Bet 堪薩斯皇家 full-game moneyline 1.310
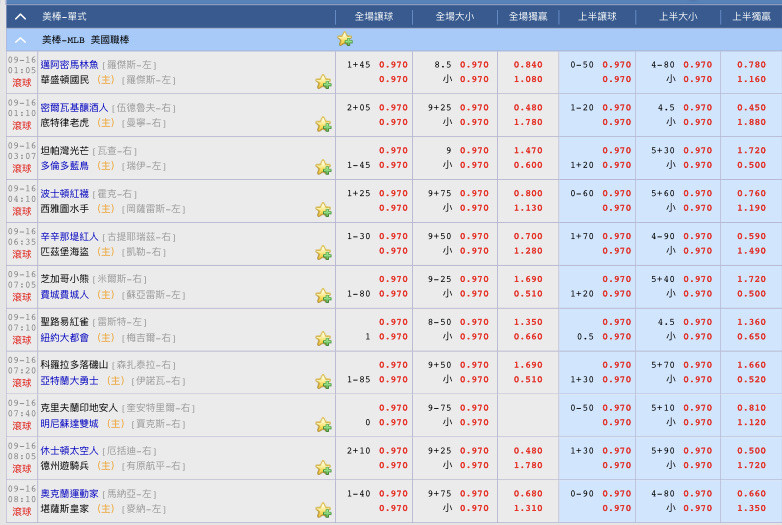 tap(528, 508)
